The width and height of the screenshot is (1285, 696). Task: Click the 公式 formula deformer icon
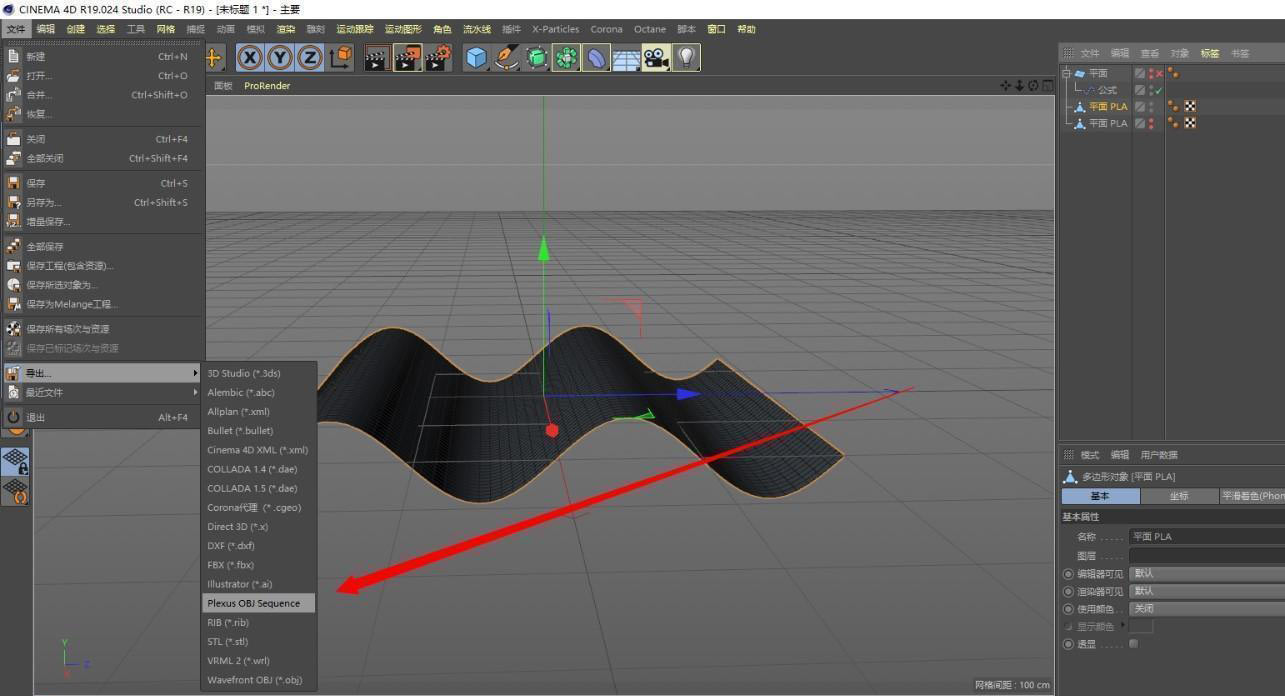click(1090, 90)
